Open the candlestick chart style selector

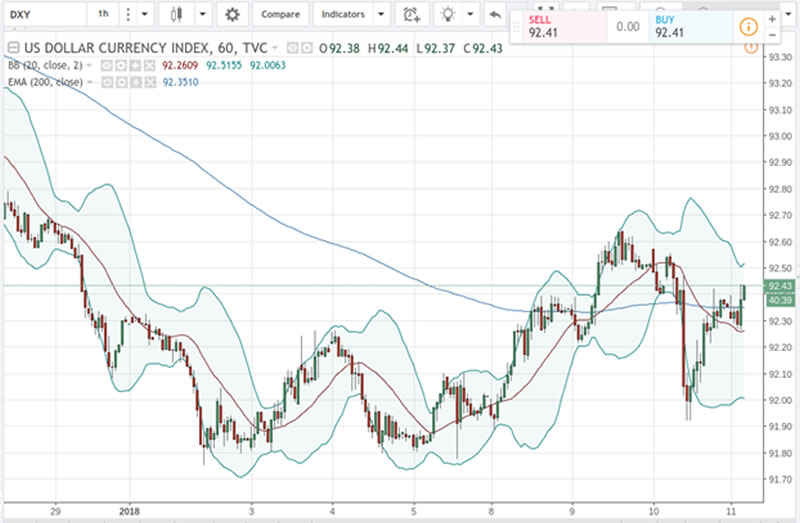[x=177, y=15]
